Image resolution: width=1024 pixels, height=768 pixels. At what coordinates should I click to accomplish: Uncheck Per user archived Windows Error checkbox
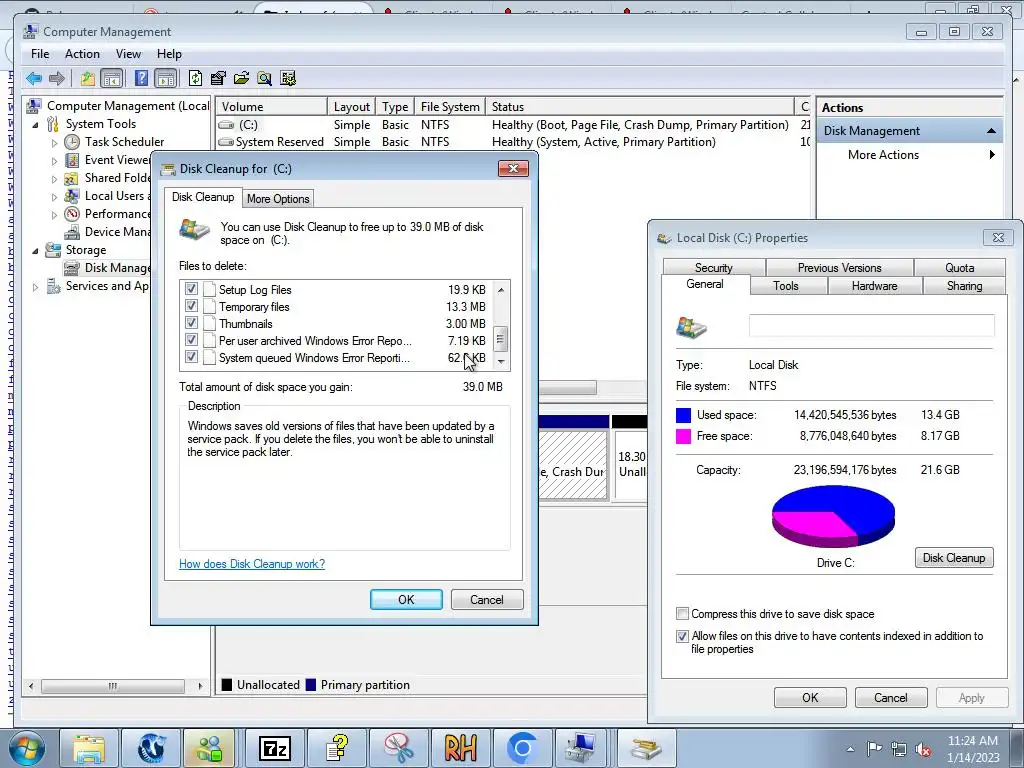coord(191,340)
